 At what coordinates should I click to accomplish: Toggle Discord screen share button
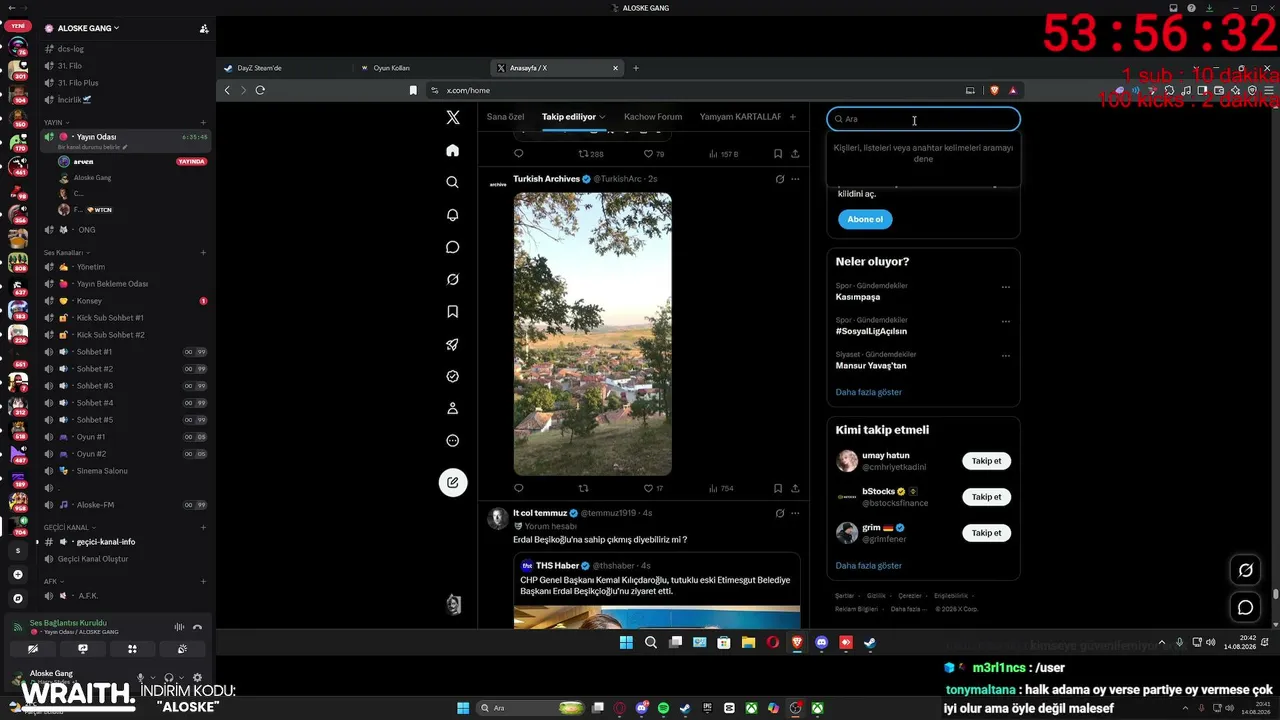coord(82,649)
